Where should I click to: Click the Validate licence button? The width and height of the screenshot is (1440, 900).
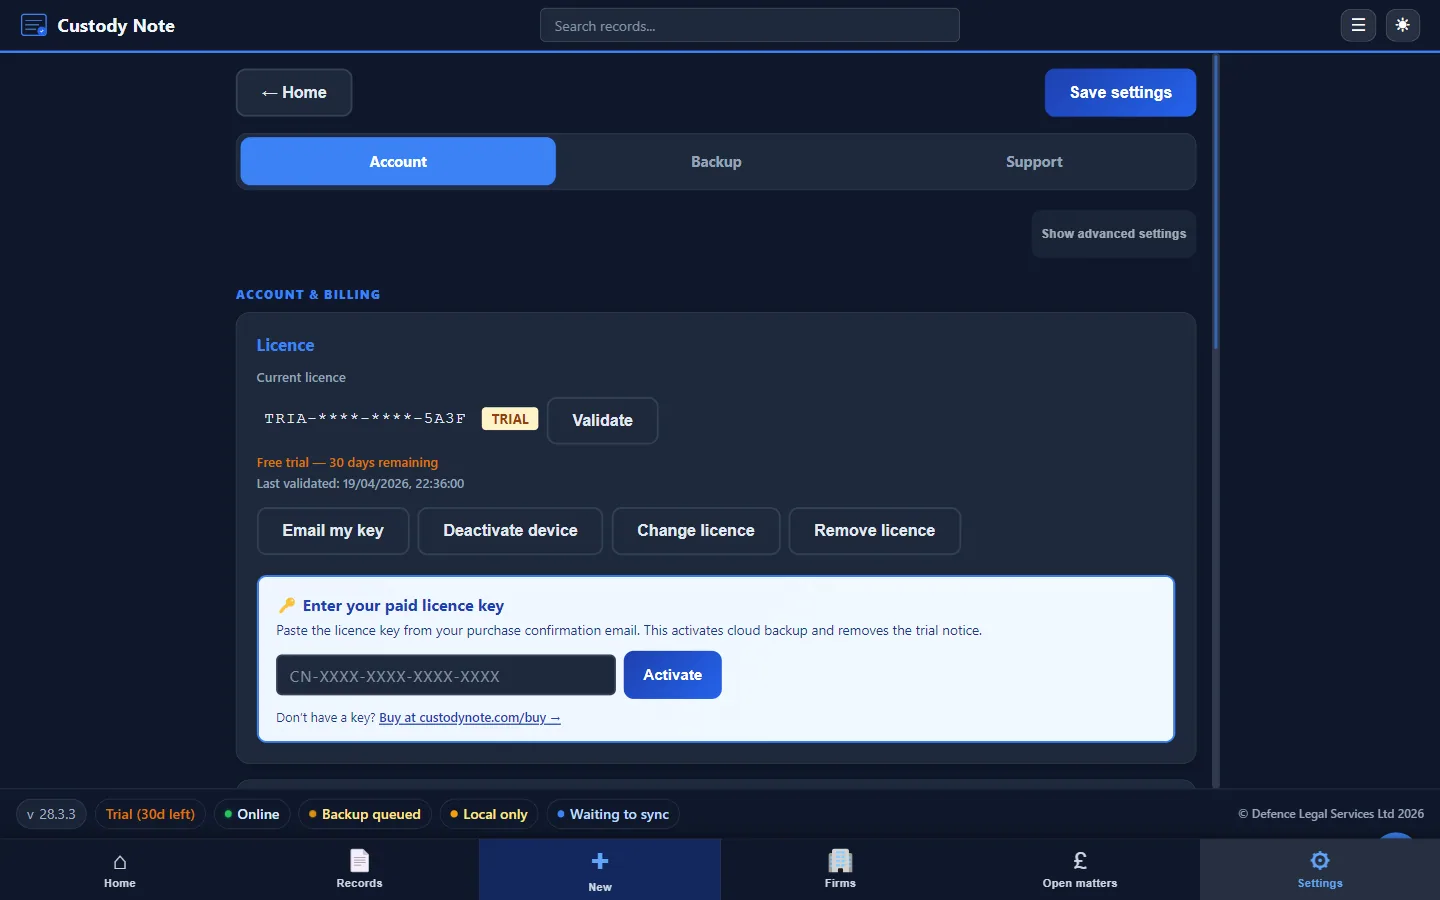tap(602, 420)
